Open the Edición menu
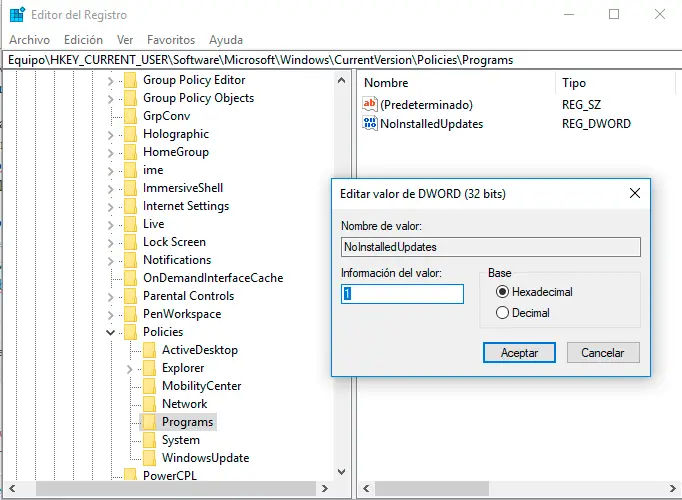This screenshot has width=682, height=500. 83,40
